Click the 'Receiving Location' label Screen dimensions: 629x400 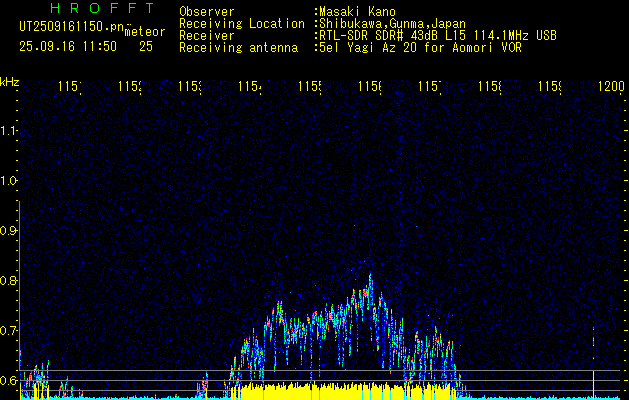242,24
